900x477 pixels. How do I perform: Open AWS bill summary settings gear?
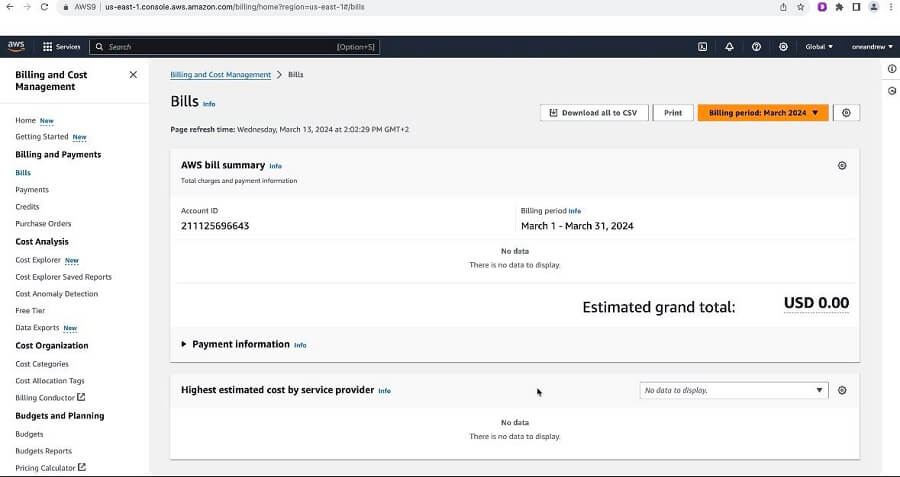click(842, 165)
